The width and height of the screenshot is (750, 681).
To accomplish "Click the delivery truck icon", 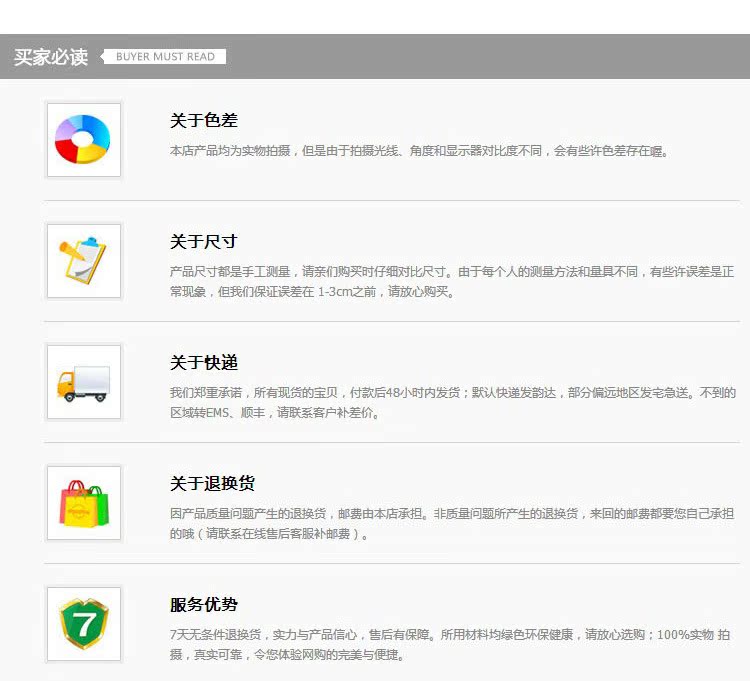I will pos(84,382).
